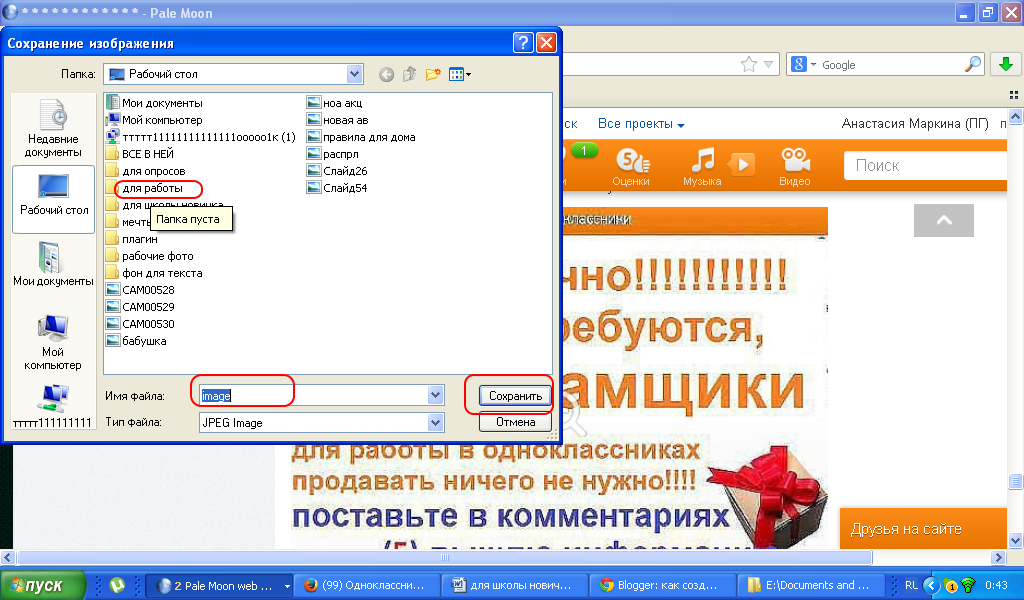
Task: Select image file CAM00529
Action: pyautogui.click(x=140, y=307)
